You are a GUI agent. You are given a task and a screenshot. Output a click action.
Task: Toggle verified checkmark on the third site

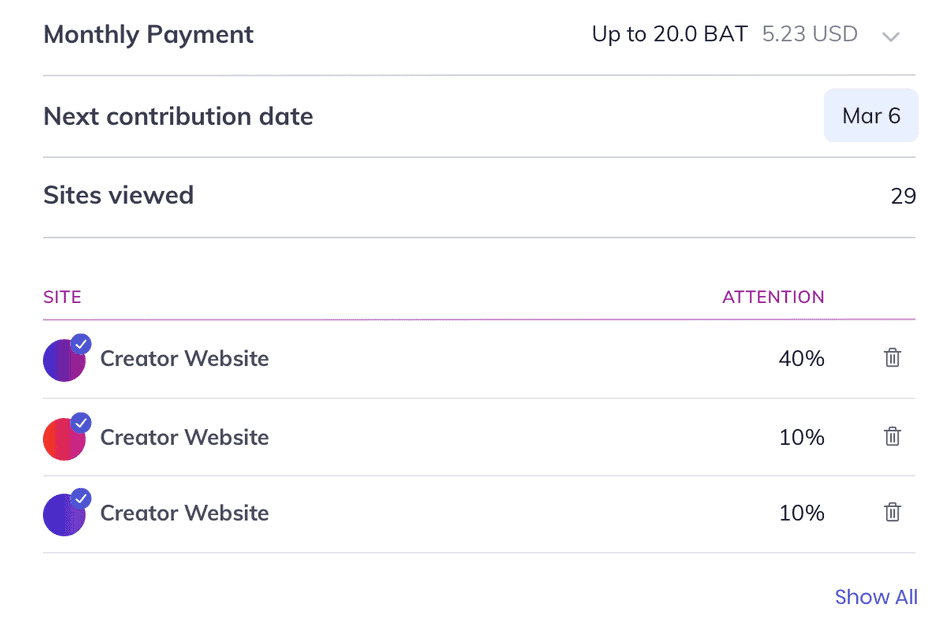(82, 497)
